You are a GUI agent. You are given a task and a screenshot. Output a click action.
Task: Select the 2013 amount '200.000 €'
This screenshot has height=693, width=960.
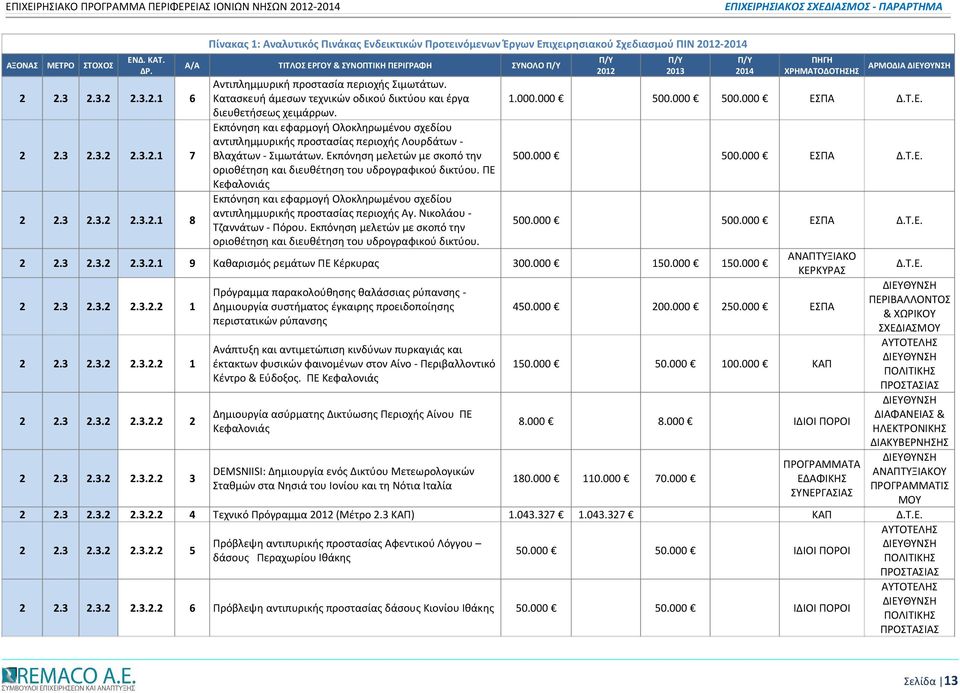click(675, 307)
